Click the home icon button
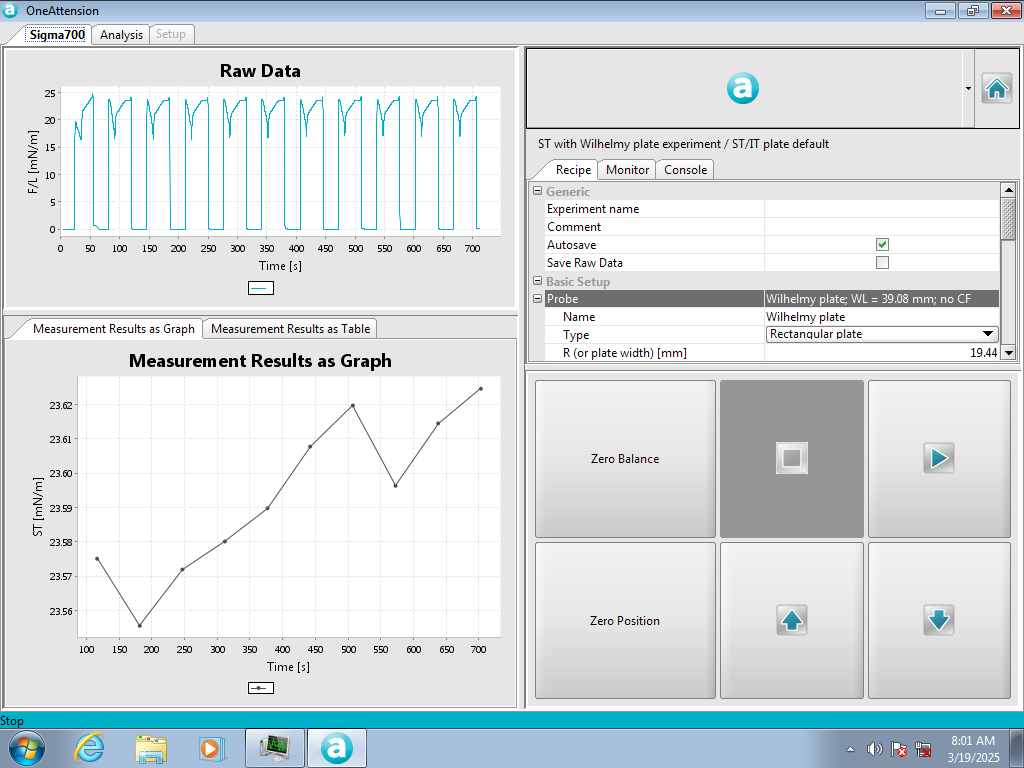Screen dimensions: 1024x768 (997, 88)
